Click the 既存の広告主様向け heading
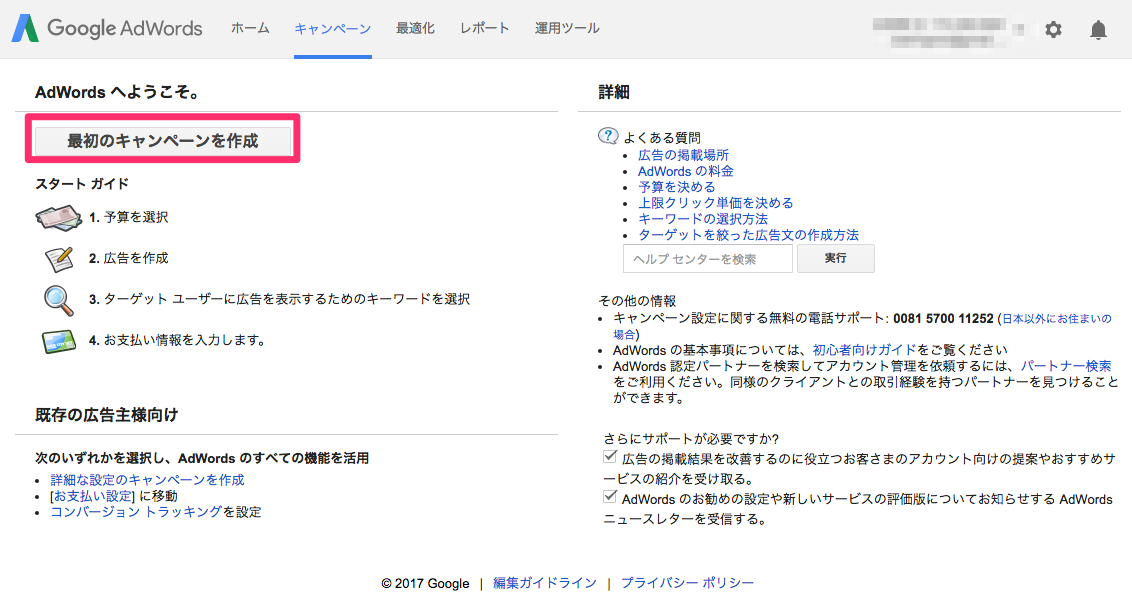Image resolution: width=1132 pixels, height=602 pixels. click(106, 415)
